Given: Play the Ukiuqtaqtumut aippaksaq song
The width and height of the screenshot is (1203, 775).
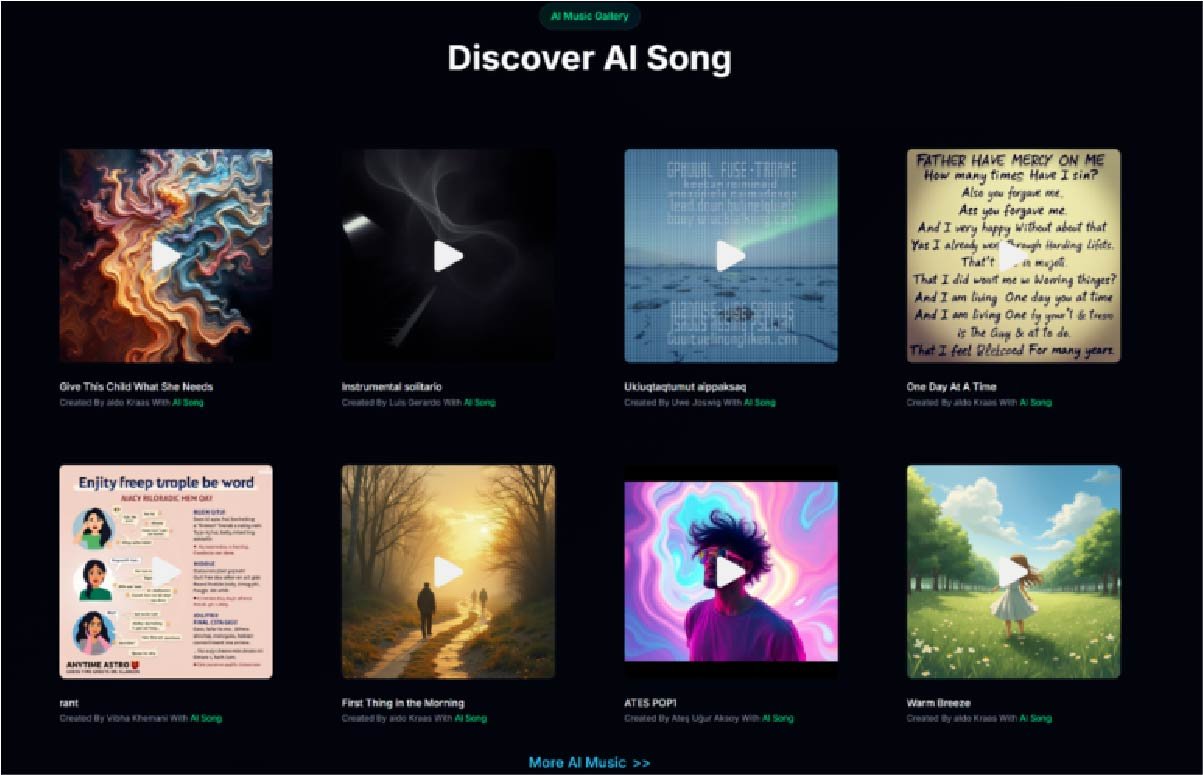Looking at the screenshot, I should click(731, 256).
